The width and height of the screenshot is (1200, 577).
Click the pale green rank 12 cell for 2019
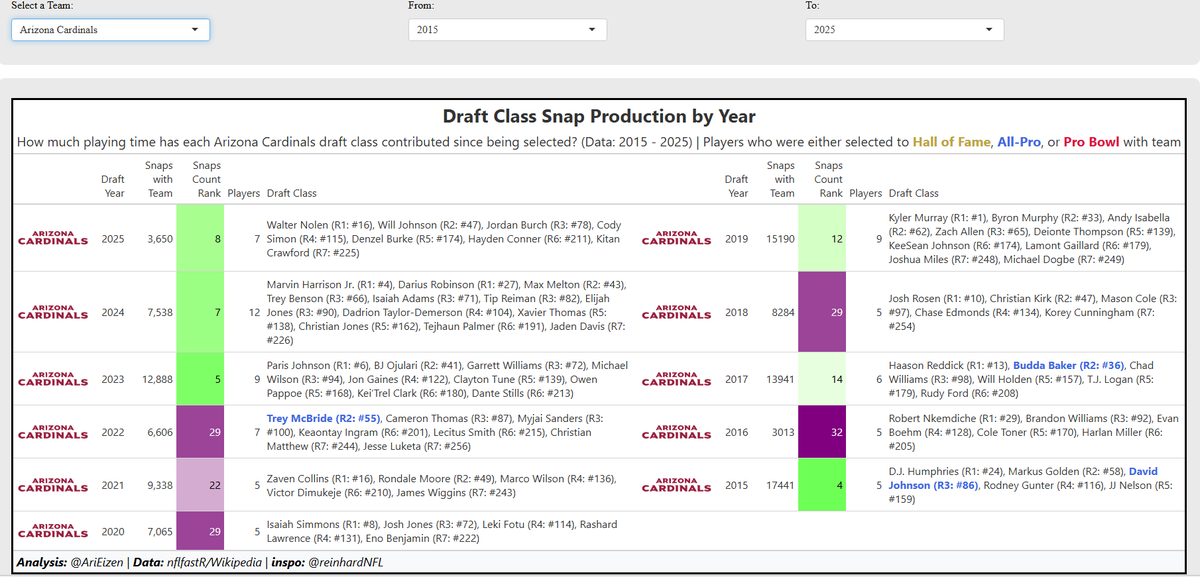pyautogui.click(x=822, y=239)
